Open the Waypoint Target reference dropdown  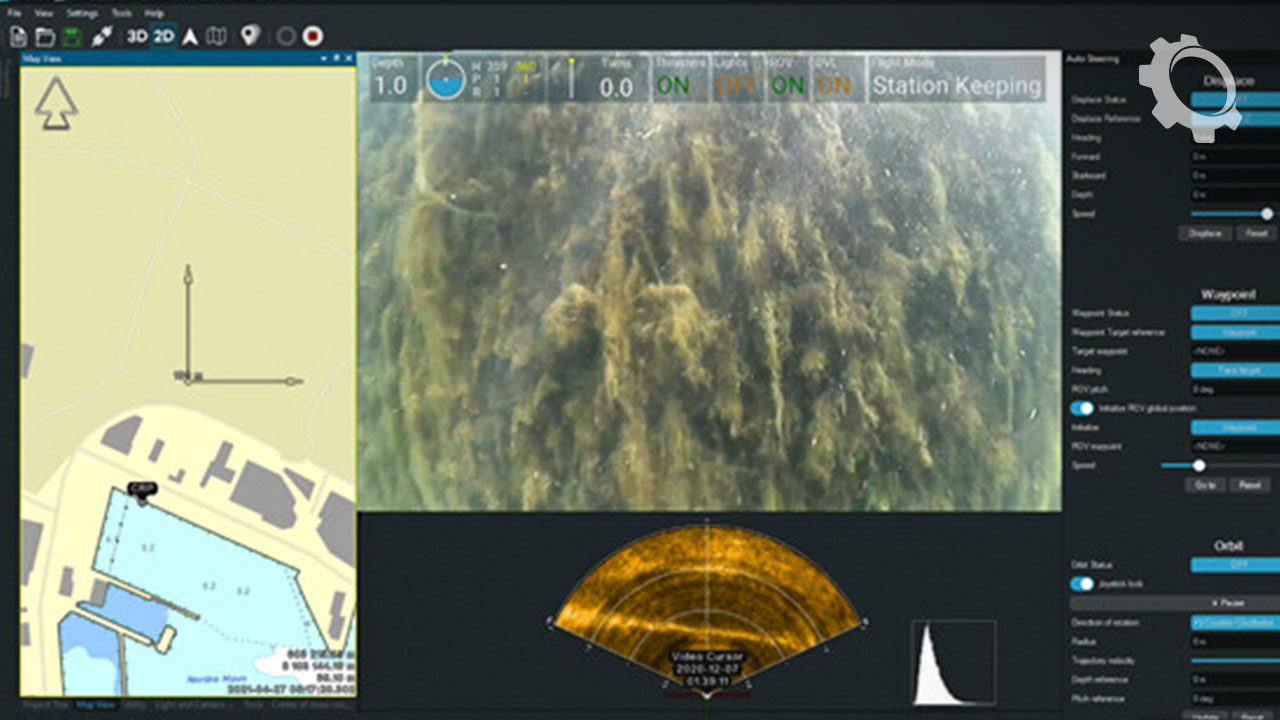coord(1235,332)
